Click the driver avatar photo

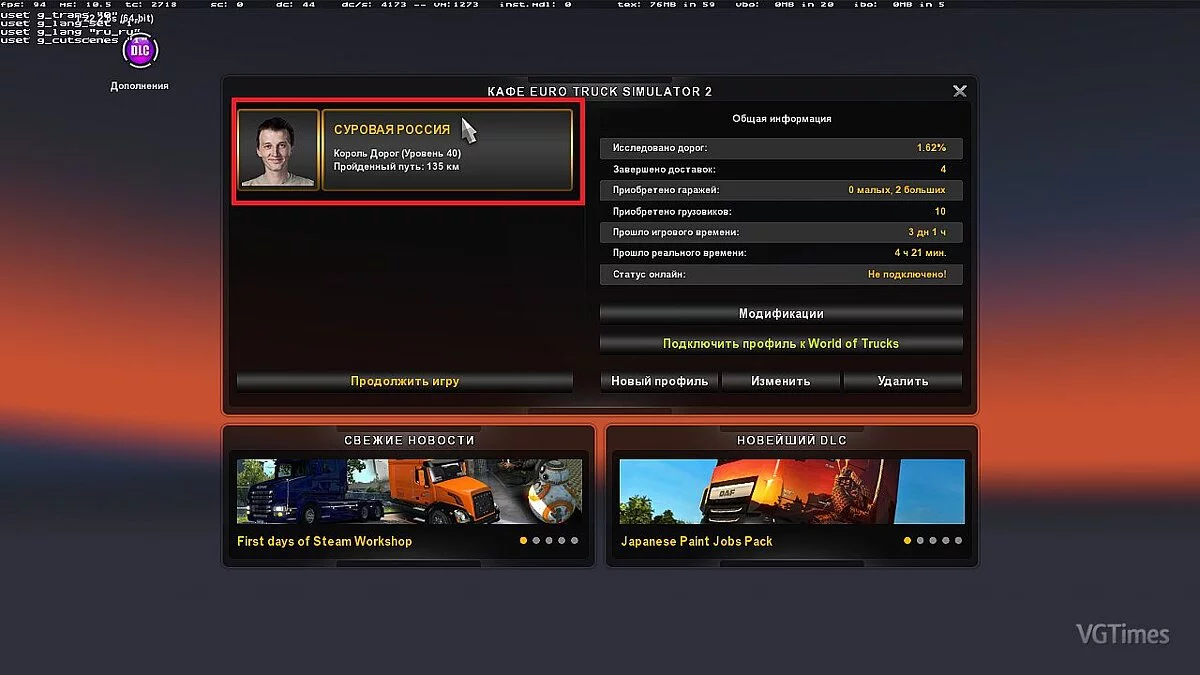(x=279, y=150)
